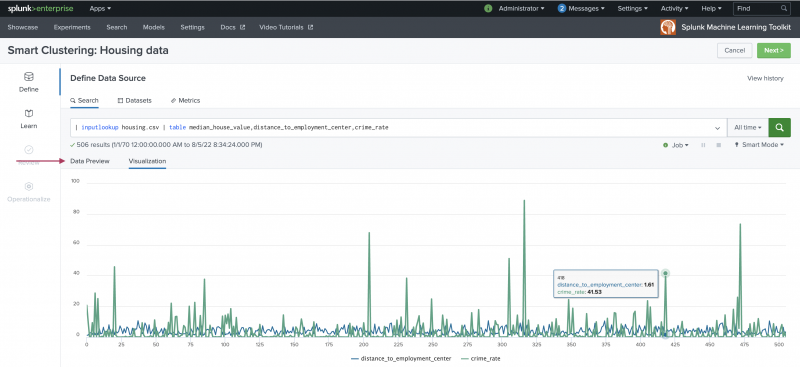Click the green Next button

coord(774,51)
